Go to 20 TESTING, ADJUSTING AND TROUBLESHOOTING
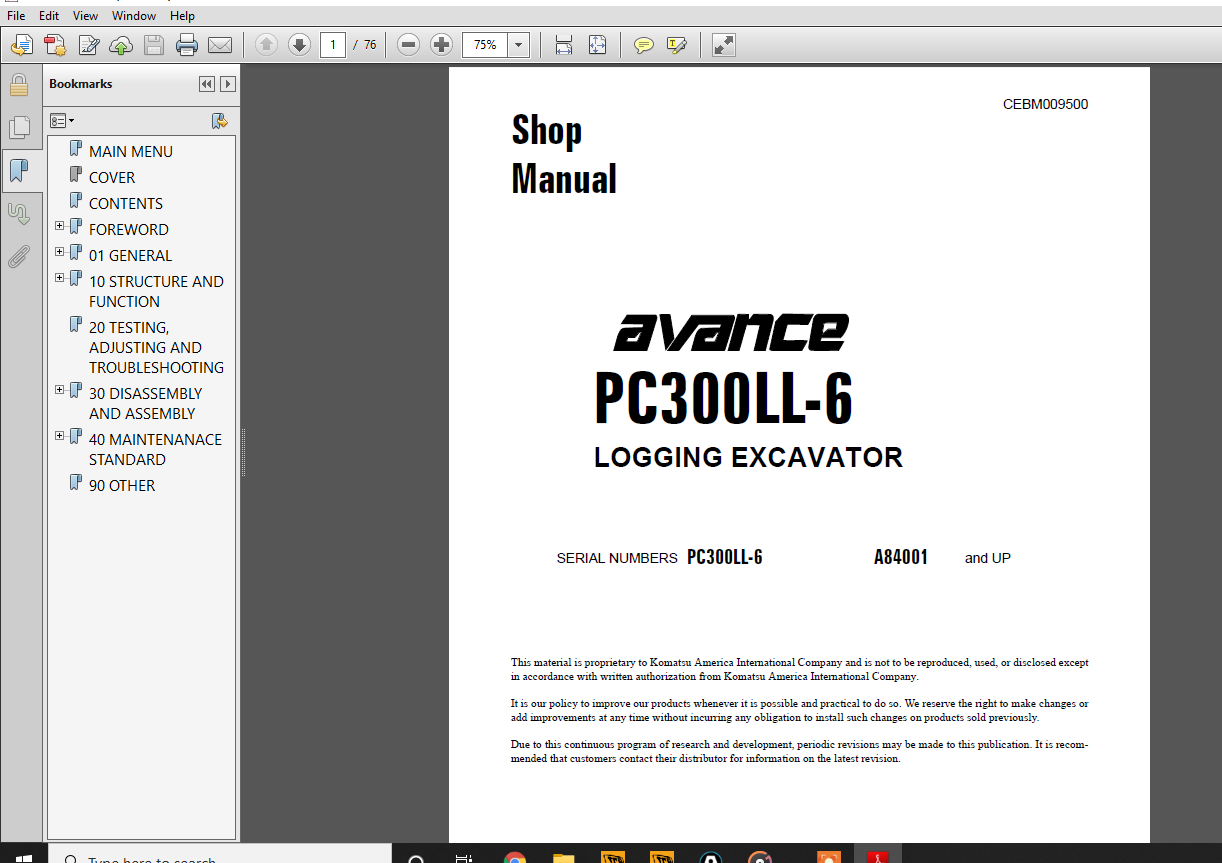Screen dimensions: 1222x863 tap(156, 347)
